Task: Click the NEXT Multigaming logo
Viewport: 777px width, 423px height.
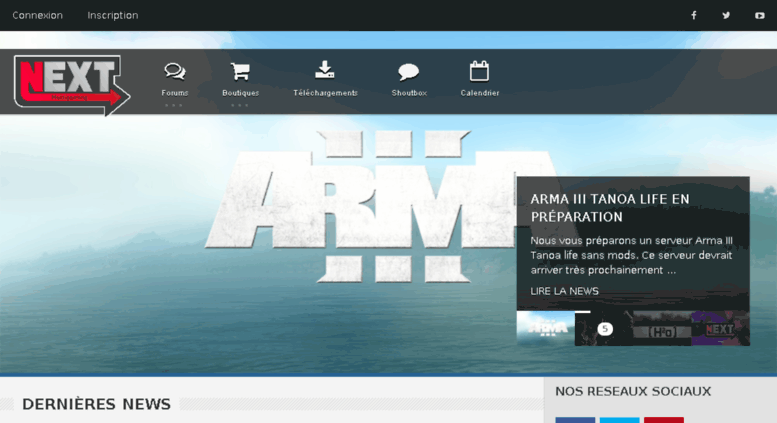Action: coord(72,85)
